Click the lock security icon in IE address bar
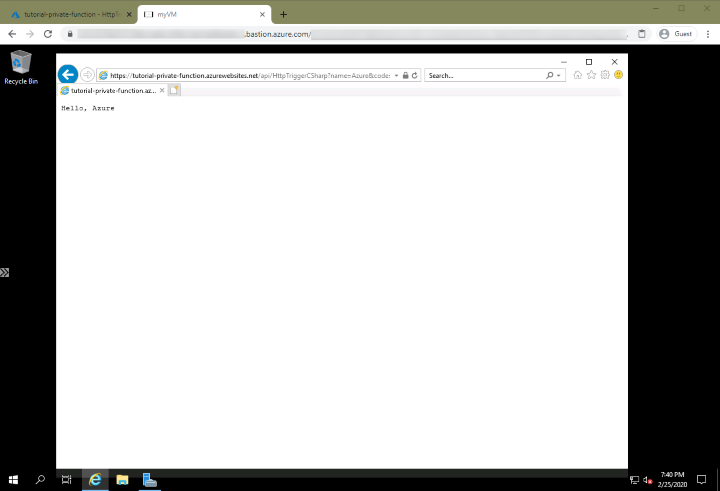Viewport: 720px width, 491px height. [x=405, y=75]
